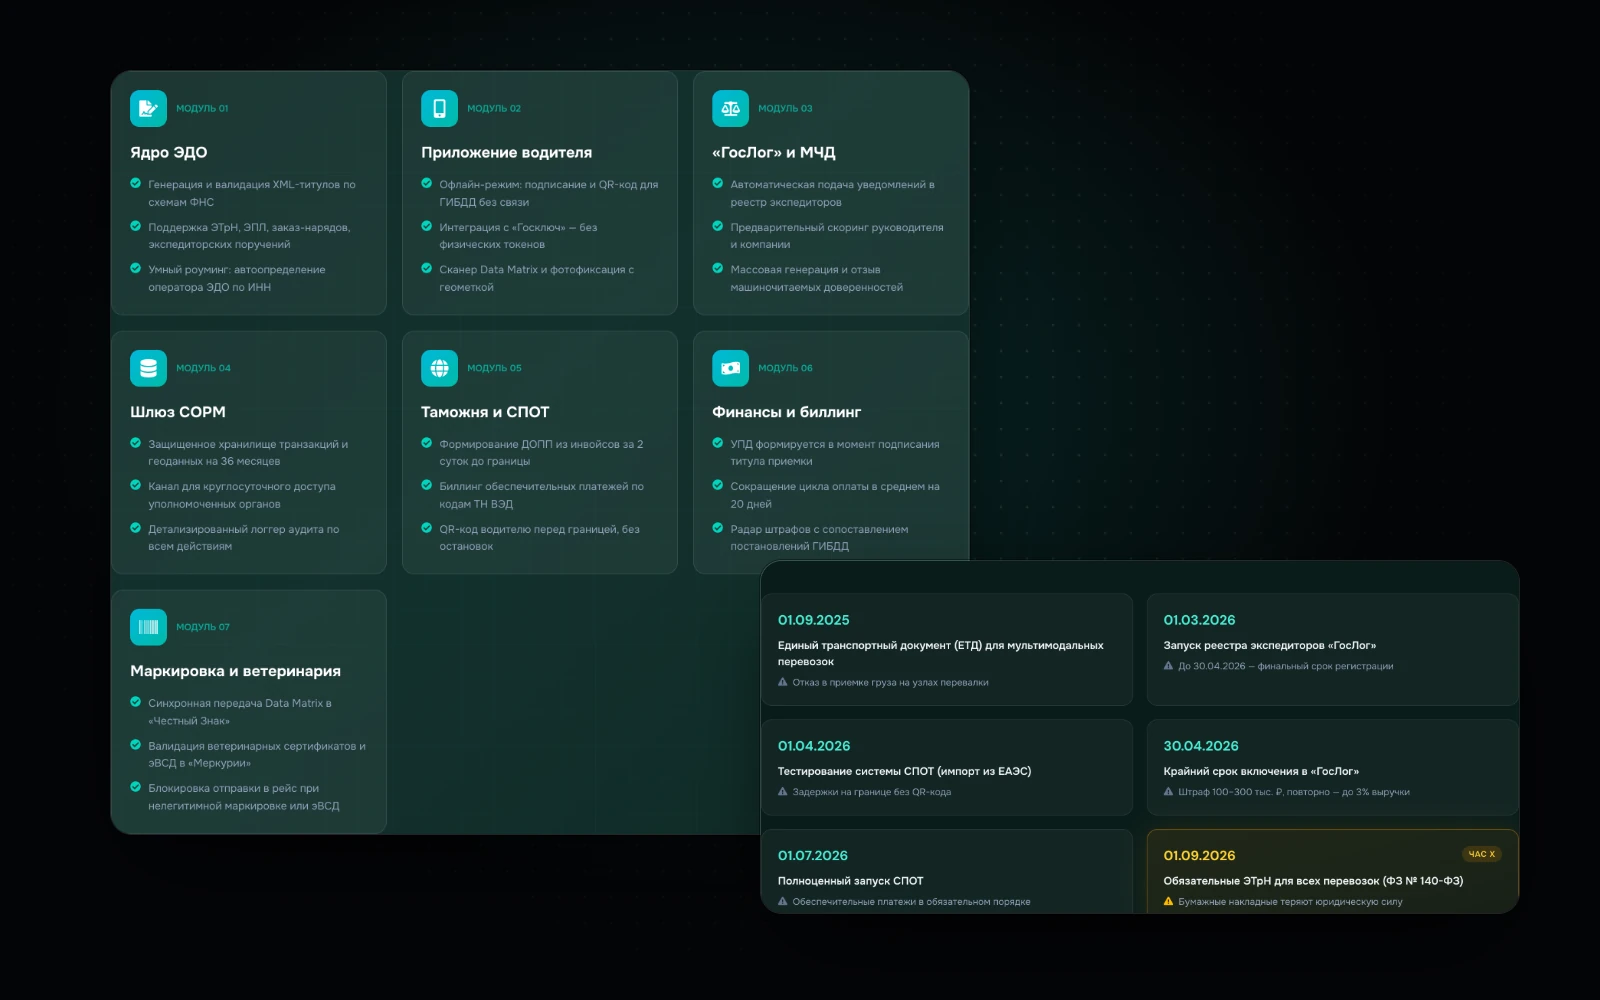Click the Модуль 03 scales icon
Screen dimensions: 1600x1000
730,108
